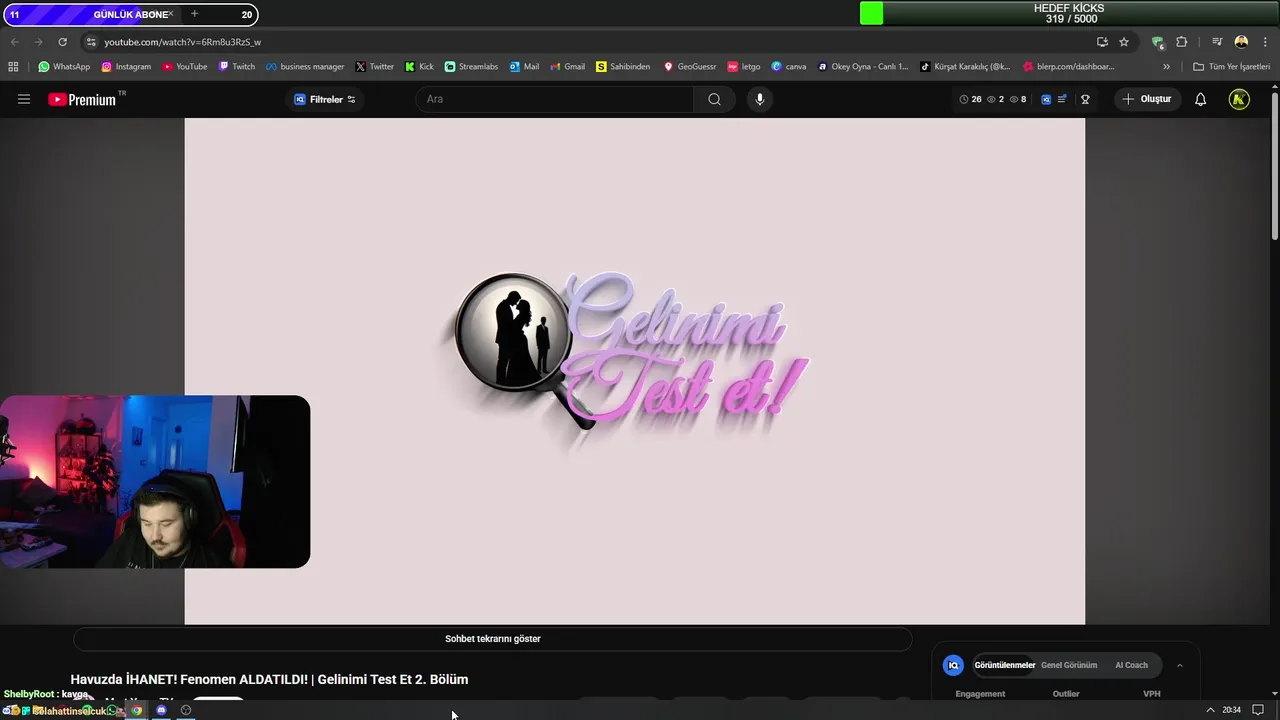Switch to the AI Coach tab
This screenshot has width=1280, height=720.
(x=1131, y=665)
